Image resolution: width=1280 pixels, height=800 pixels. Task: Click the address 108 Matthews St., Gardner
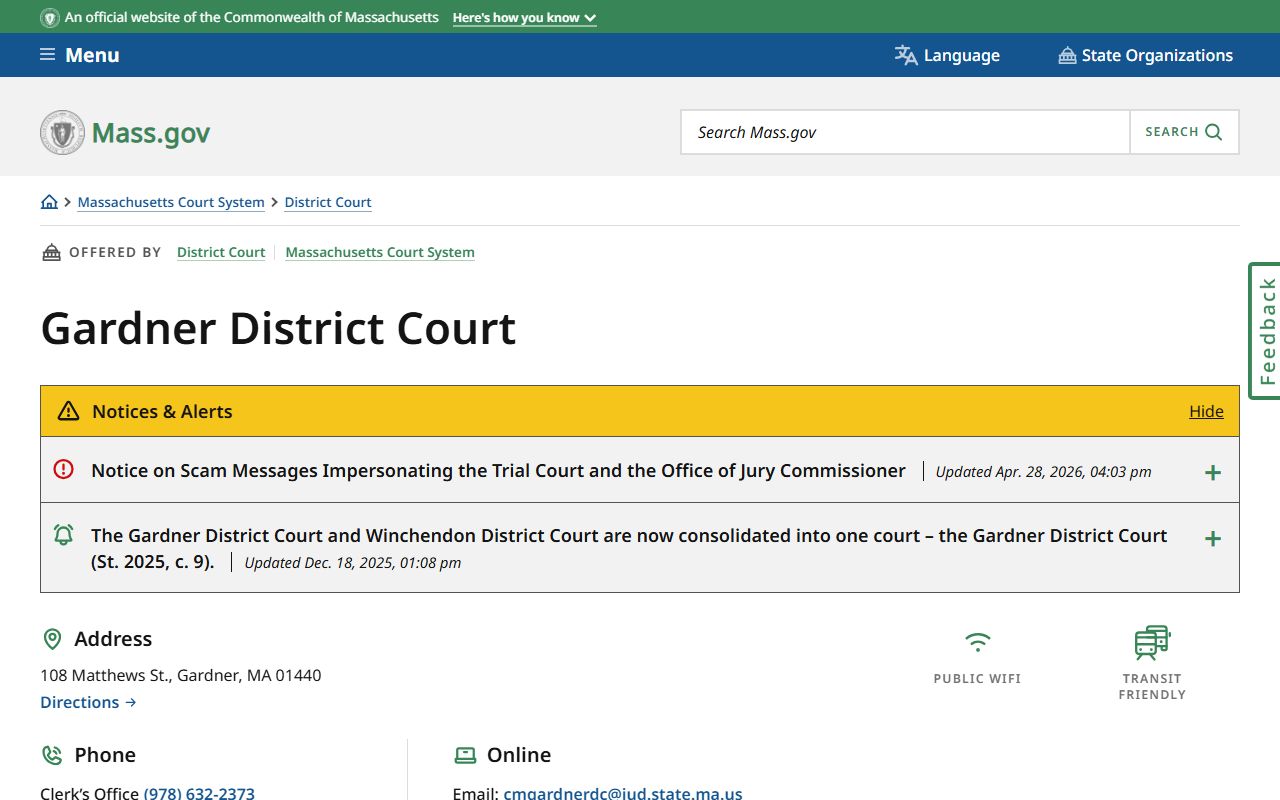pos(181,675)
